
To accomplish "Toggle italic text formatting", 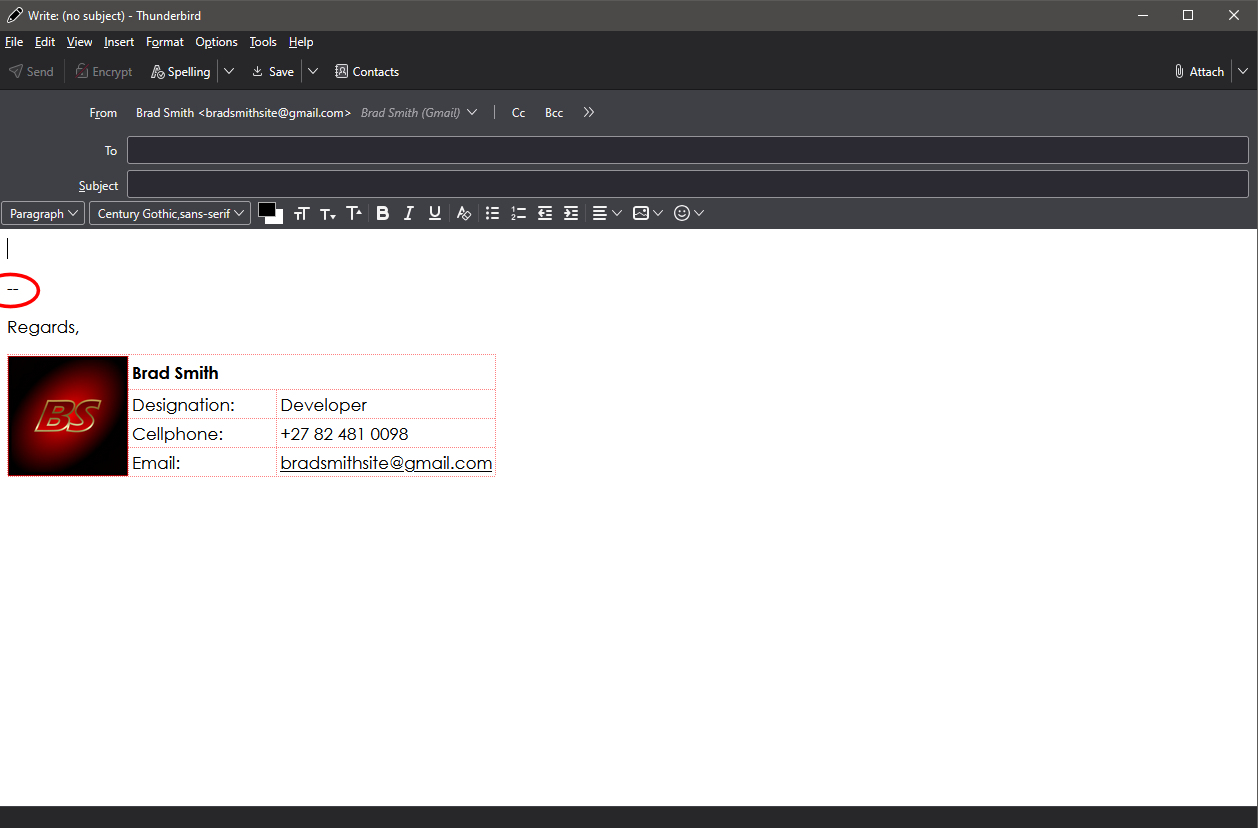I will (x=408, y=213).
